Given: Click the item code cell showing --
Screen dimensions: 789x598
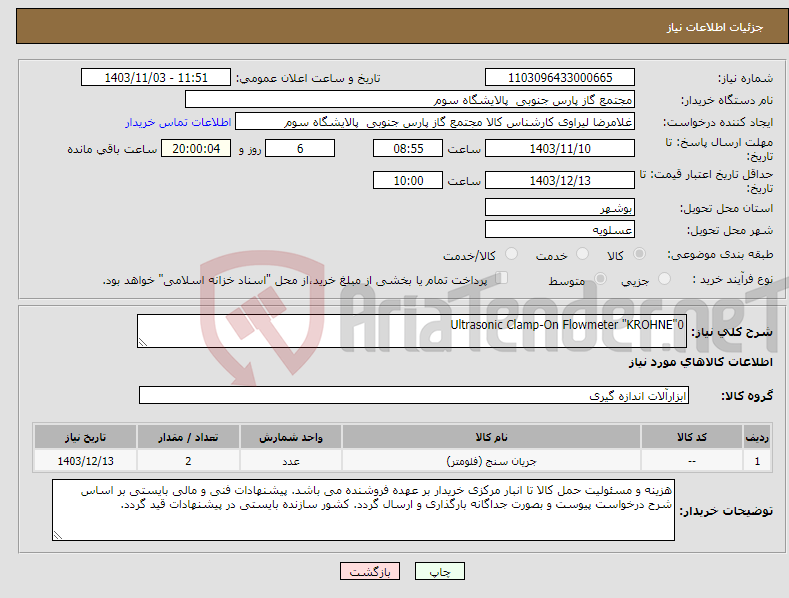Looking at the screenshot, I should (x=692, y=461).
